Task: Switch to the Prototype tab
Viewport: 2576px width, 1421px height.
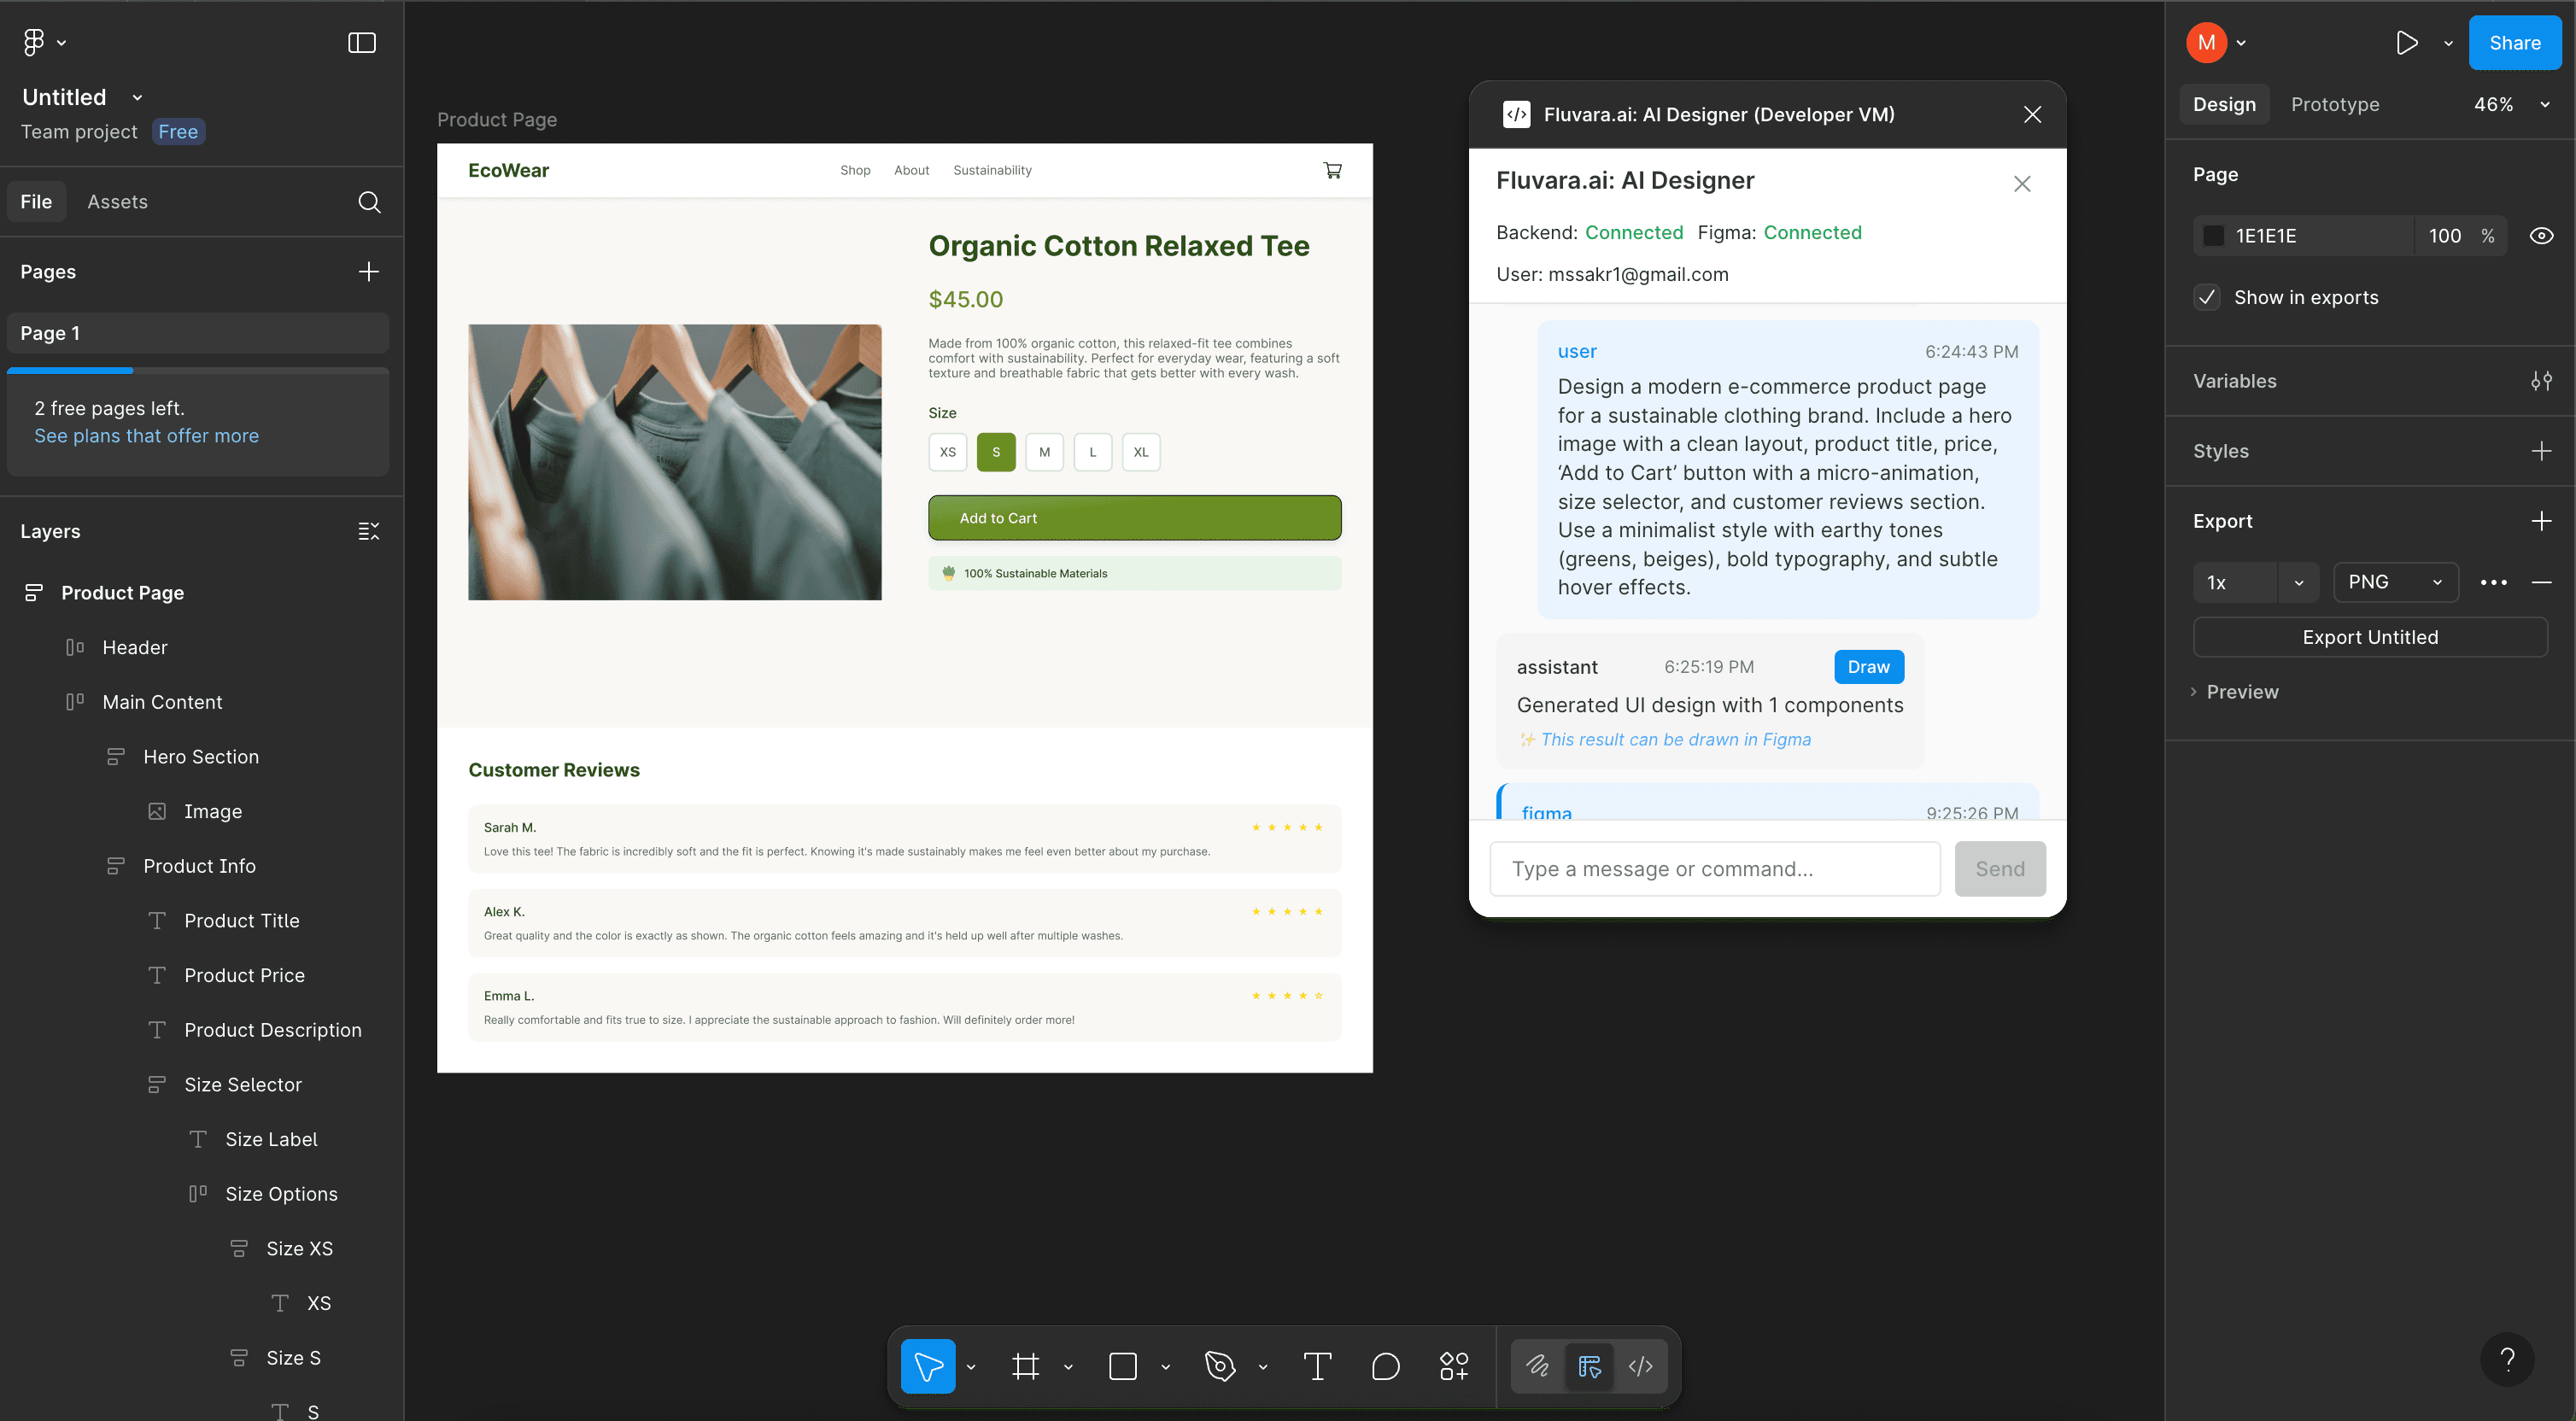Action: (2335, 104)
